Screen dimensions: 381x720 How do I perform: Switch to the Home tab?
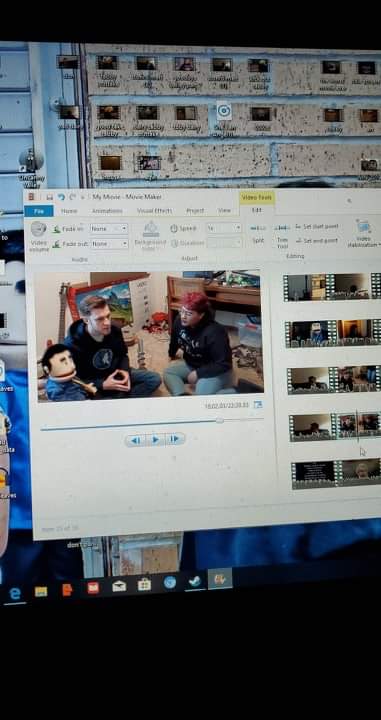[x=69, y=211]
